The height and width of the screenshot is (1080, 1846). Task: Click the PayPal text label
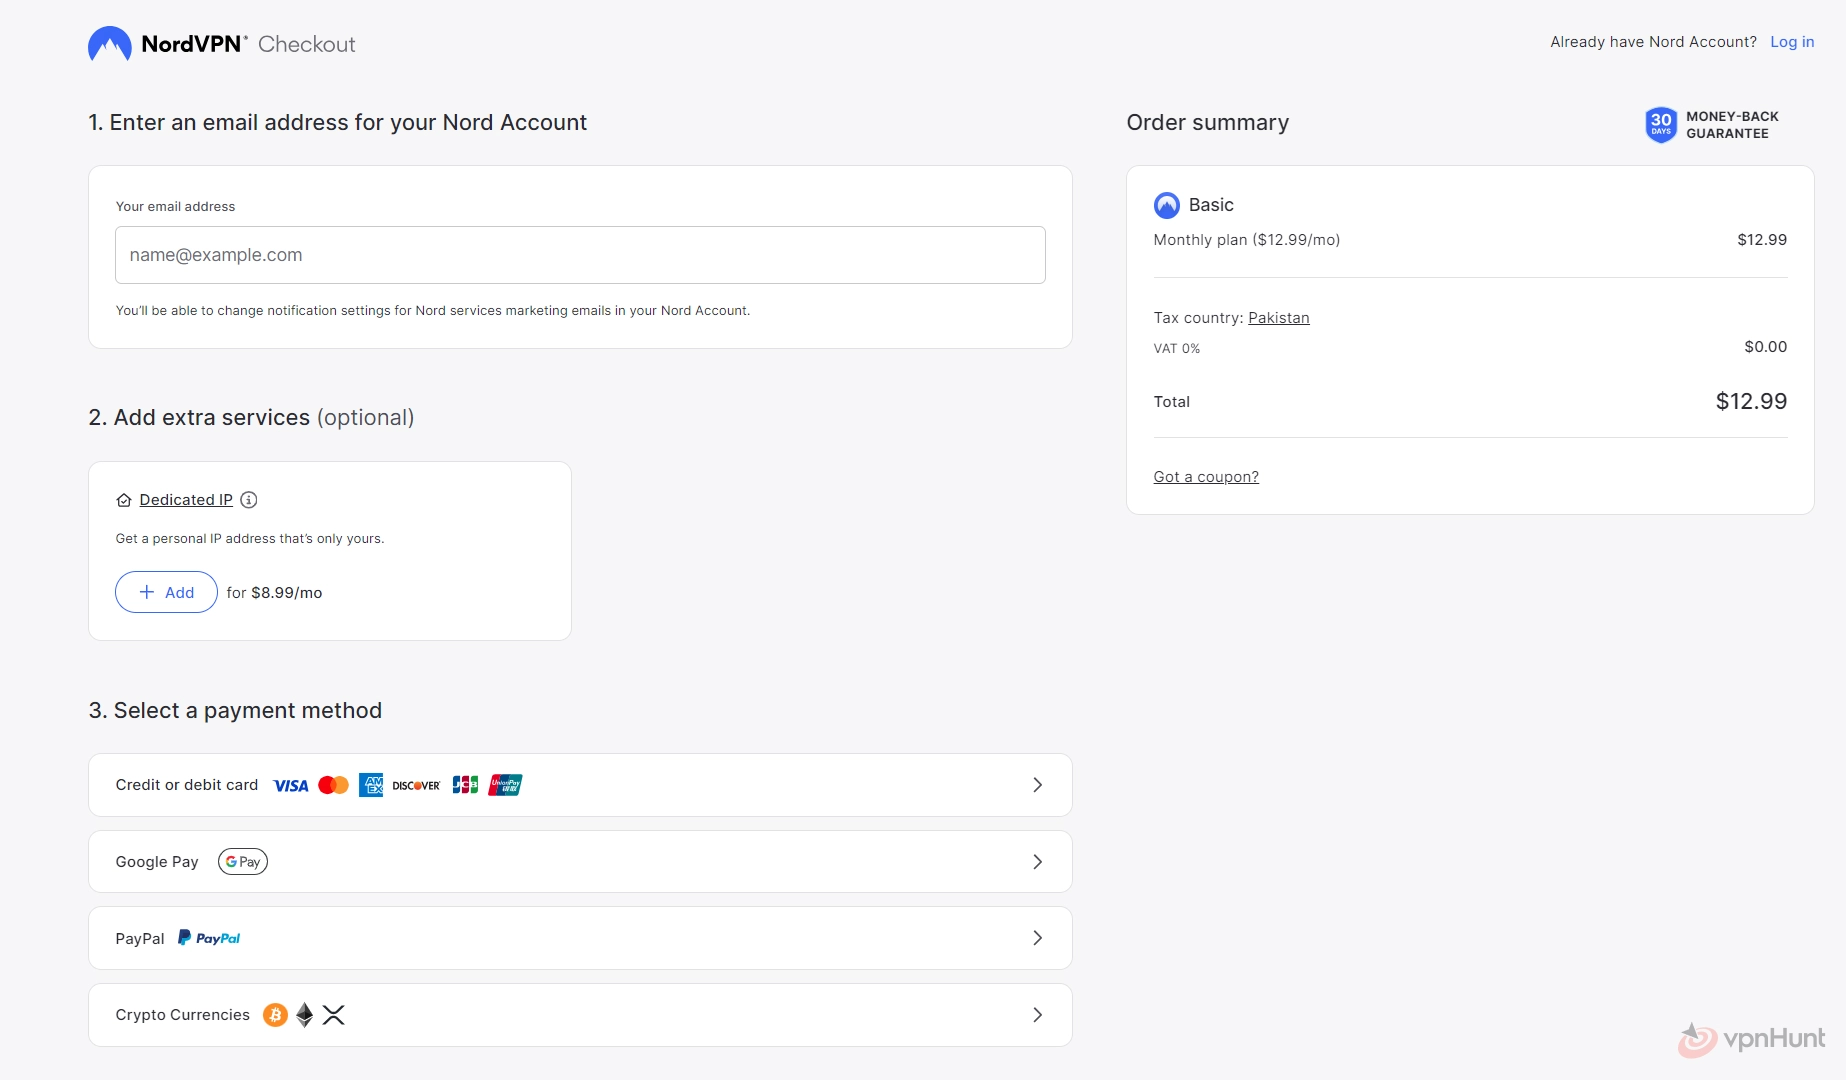click(140, 939)
